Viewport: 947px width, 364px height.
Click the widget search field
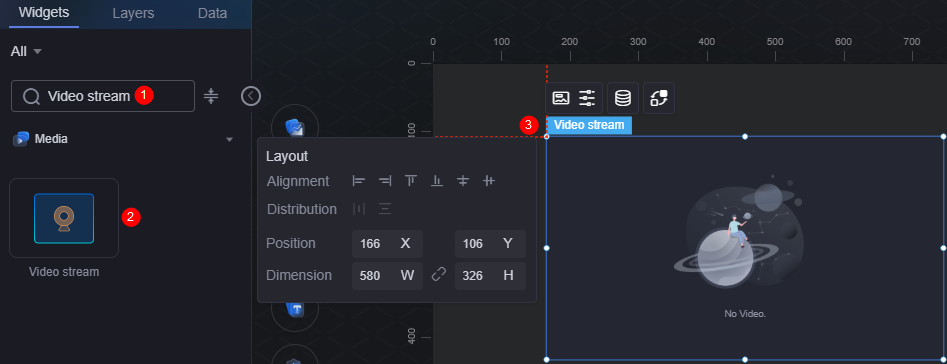click(x=103, y=96)
